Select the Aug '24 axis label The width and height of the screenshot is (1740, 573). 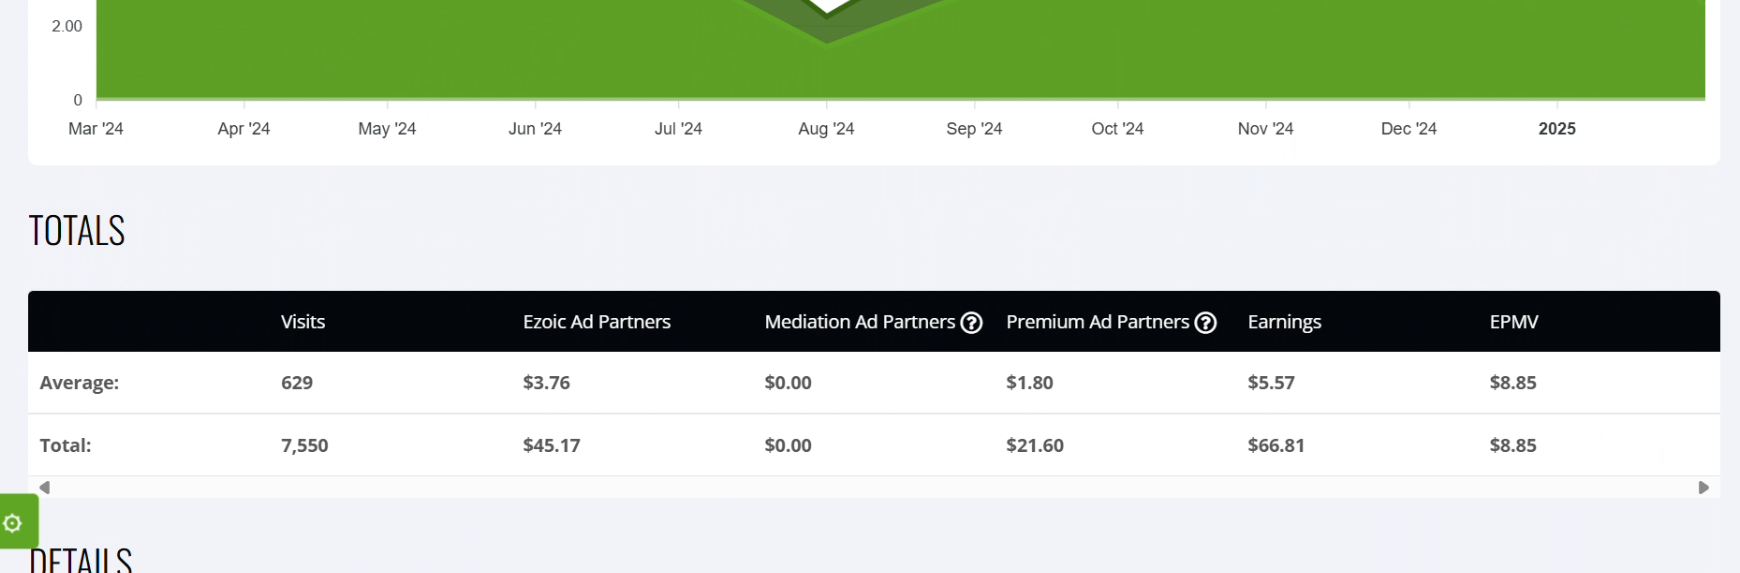coord(826,129)
